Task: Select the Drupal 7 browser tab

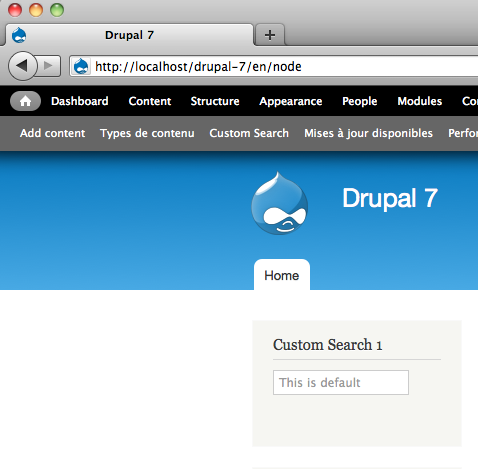Action: (x=129, y=35)
